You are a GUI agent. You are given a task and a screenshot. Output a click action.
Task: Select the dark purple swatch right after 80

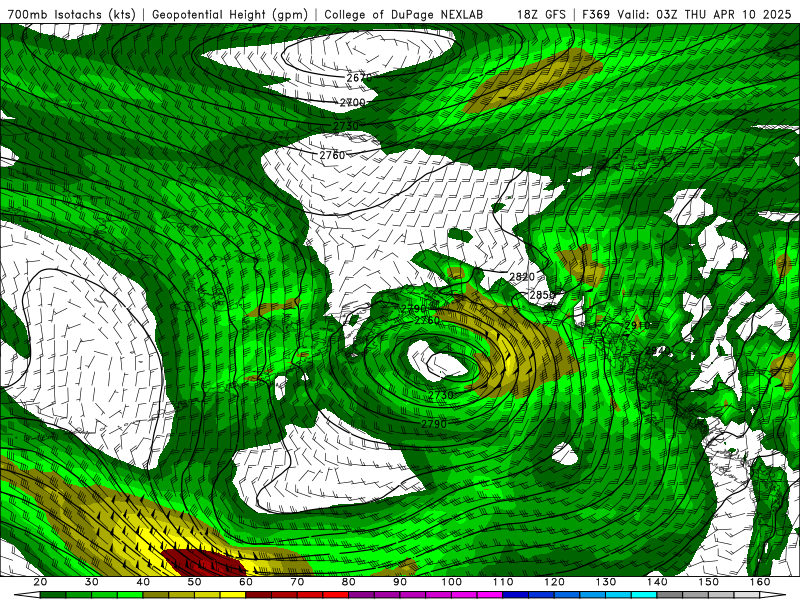[361, 595]
